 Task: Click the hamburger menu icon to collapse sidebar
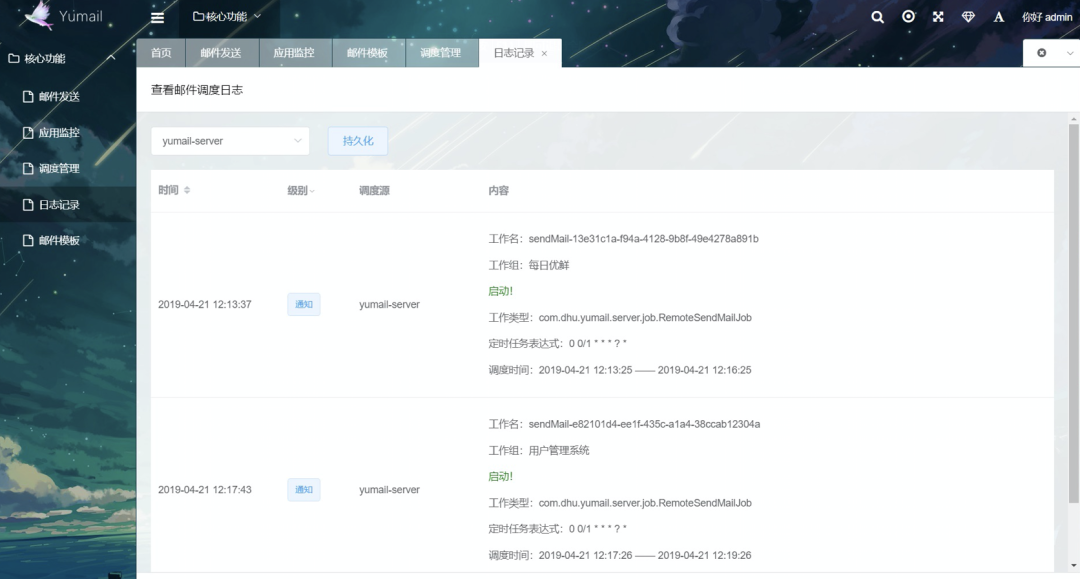pos(157,17)
